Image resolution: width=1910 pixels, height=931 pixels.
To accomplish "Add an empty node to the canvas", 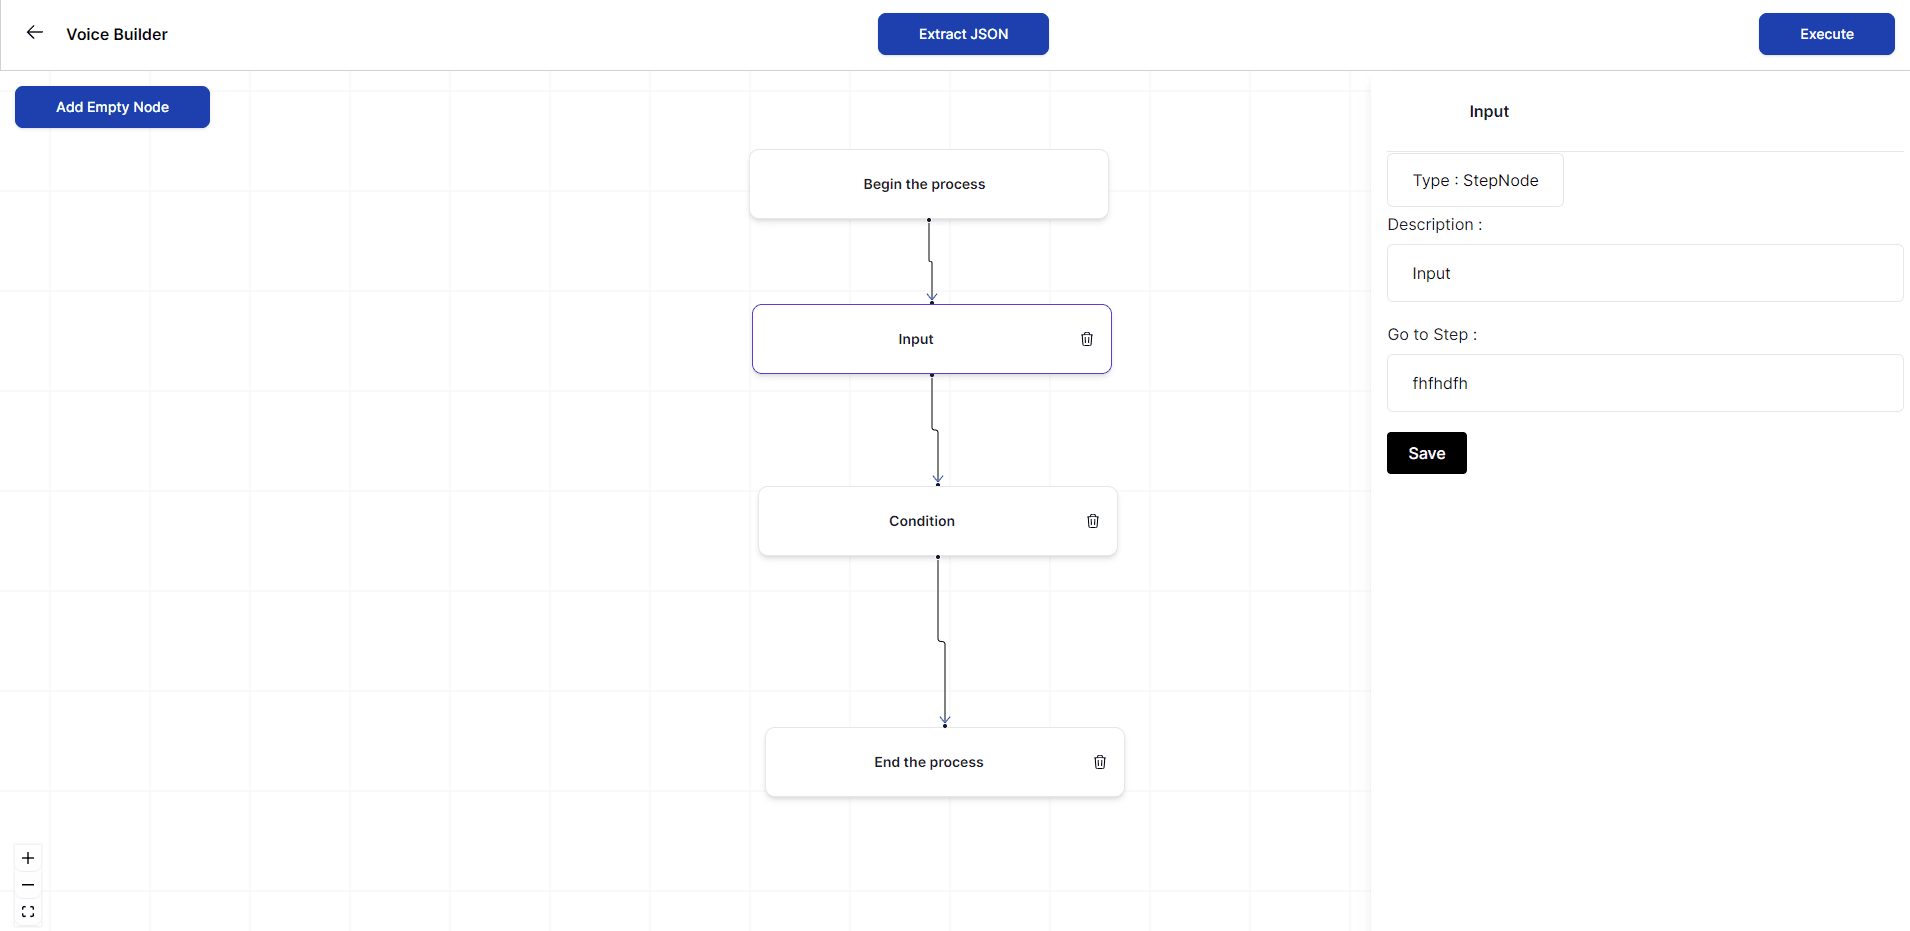I will (x=112, y=107).
